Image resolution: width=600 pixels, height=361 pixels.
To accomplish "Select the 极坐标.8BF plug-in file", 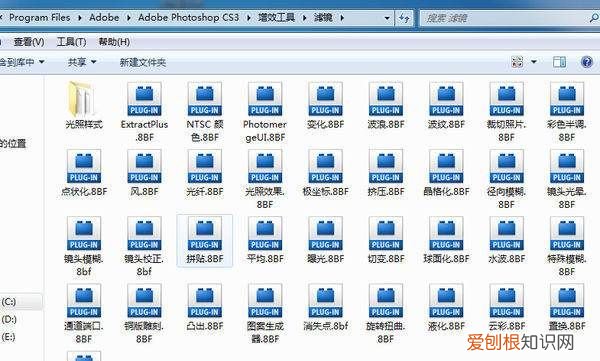I will coord(325,172).
